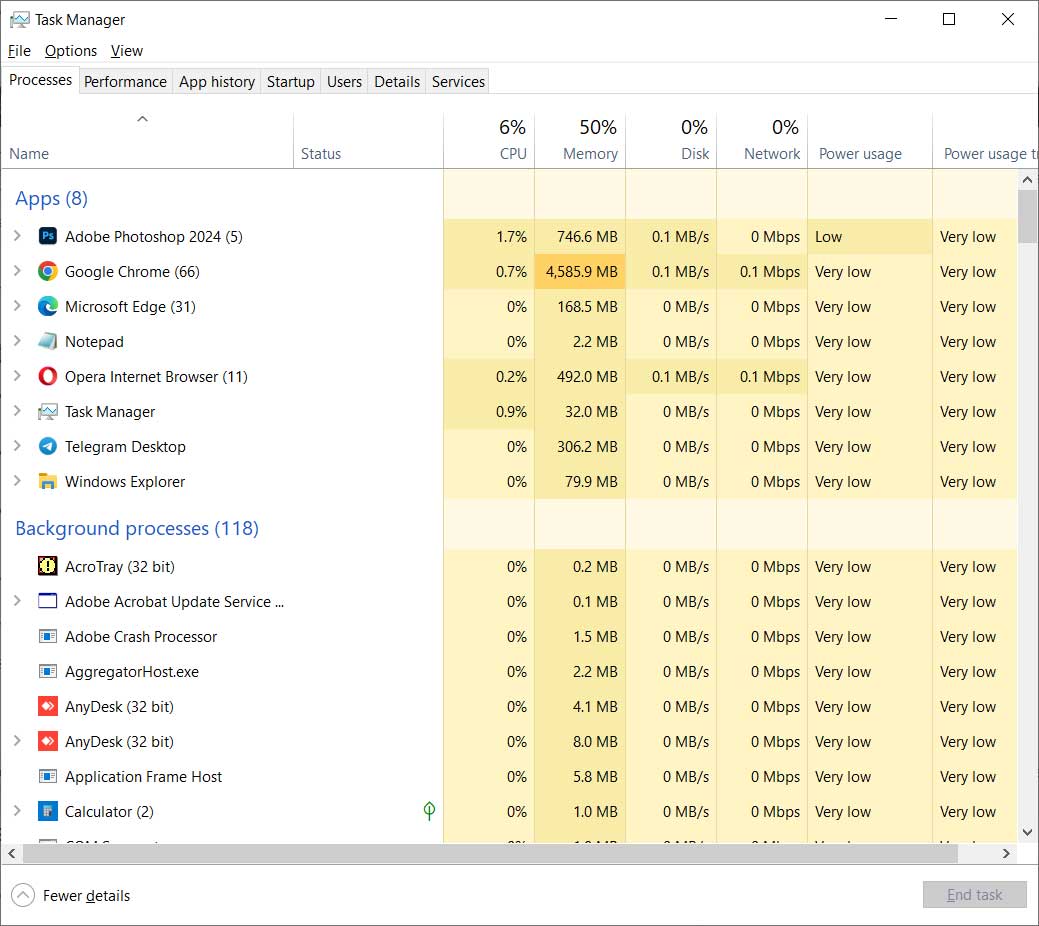Image resolution: width=1039 pixels, height=926 pixels.
Task: Collapse to fewer details view
Action: 70,895
